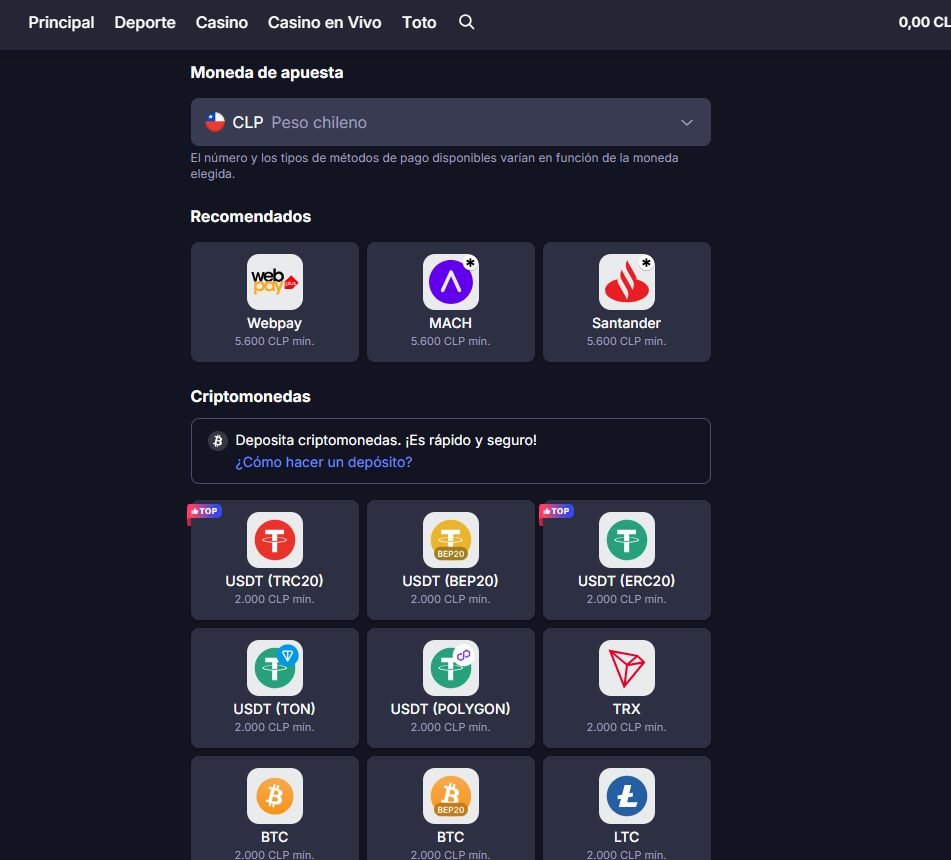Select the TRX Tron logo

click(x=627, y=668)
